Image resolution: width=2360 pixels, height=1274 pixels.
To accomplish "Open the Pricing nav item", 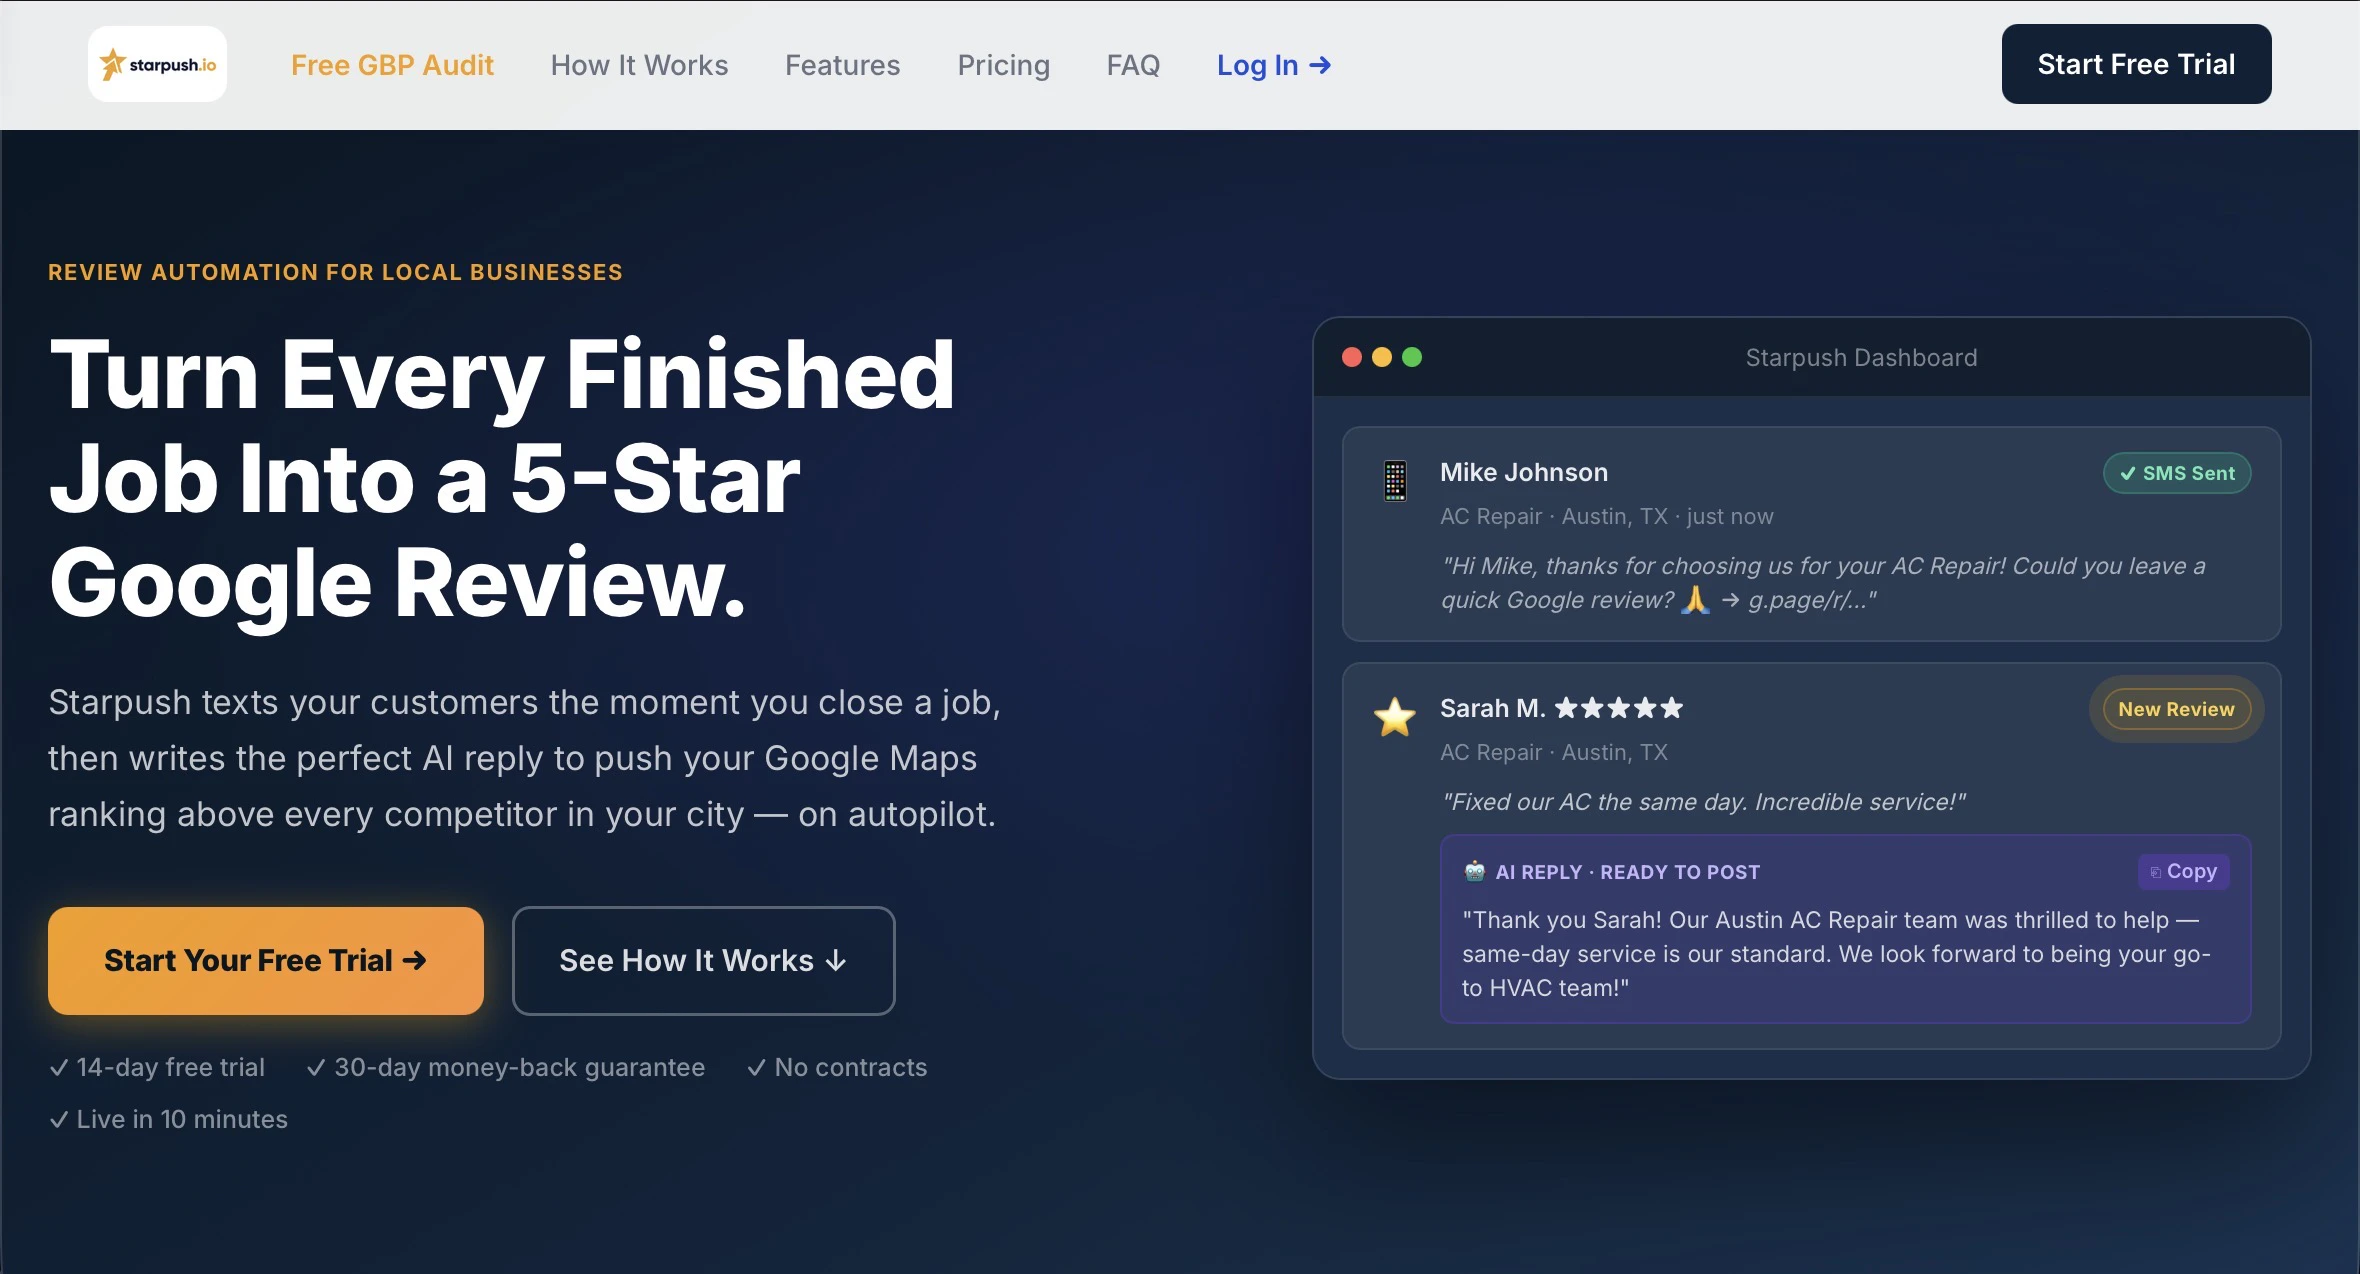I will pos(1003,65).
